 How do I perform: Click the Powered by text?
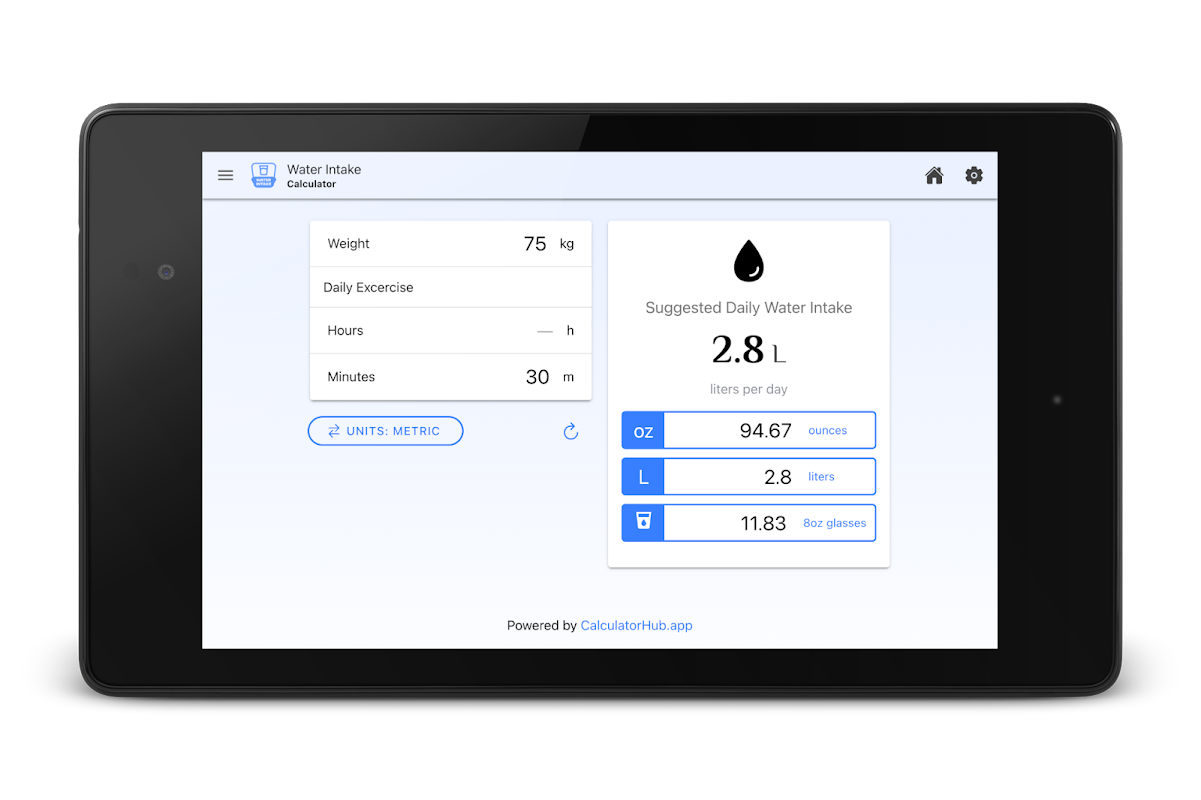click(542, 626)
